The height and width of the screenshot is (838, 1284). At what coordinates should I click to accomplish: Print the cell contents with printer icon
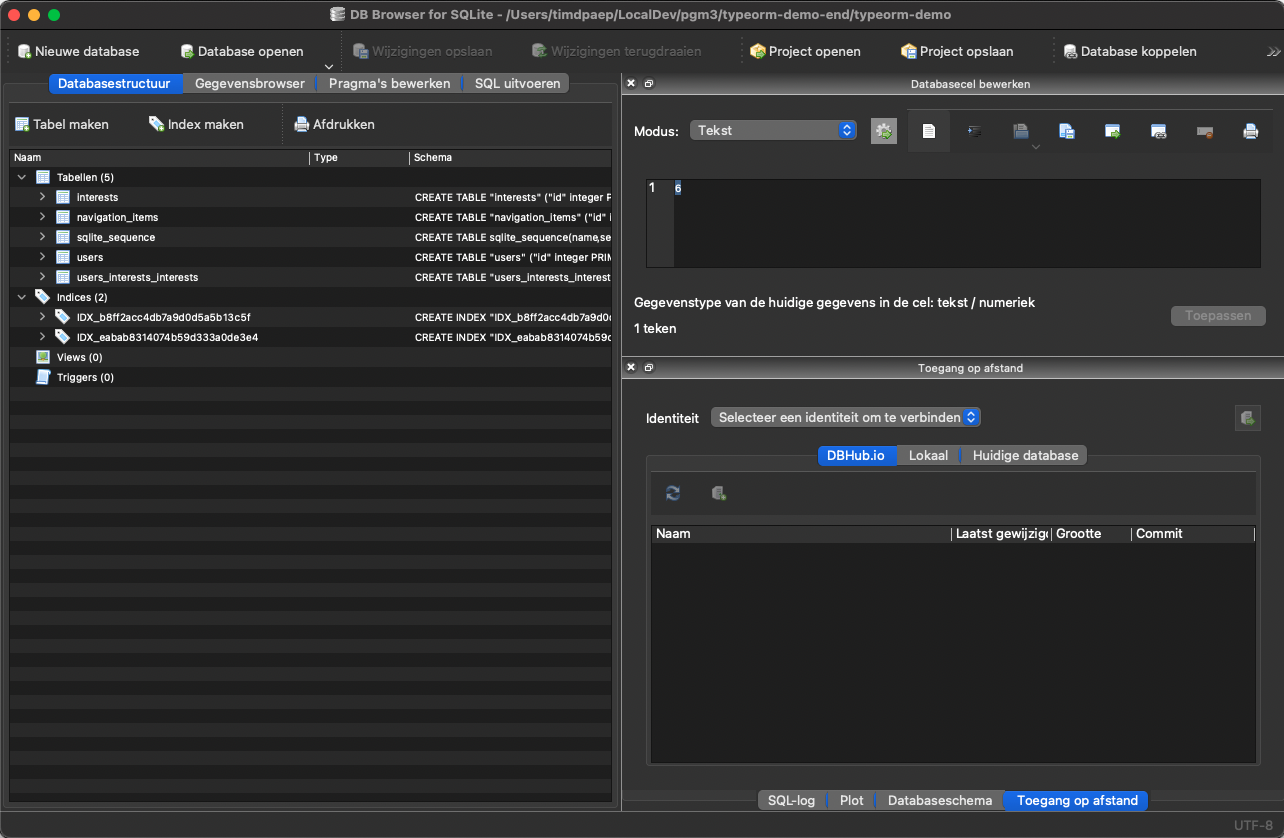[x=1250, y=131]
